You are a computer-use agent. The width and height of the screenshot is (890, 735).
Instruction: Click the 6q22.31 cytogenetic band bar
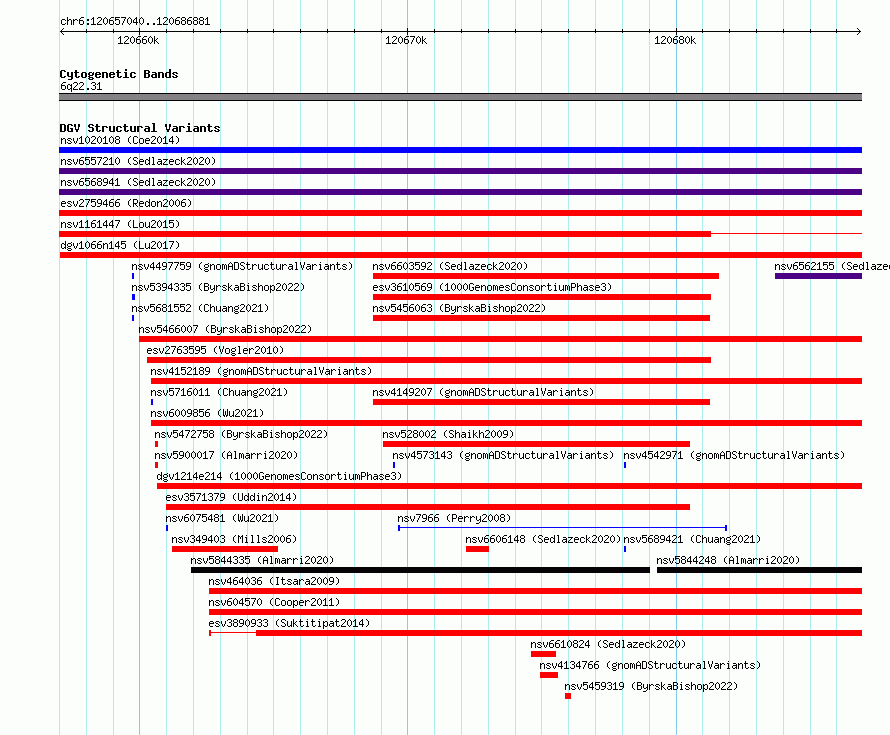pyautogui.click(x=460, y=97)
